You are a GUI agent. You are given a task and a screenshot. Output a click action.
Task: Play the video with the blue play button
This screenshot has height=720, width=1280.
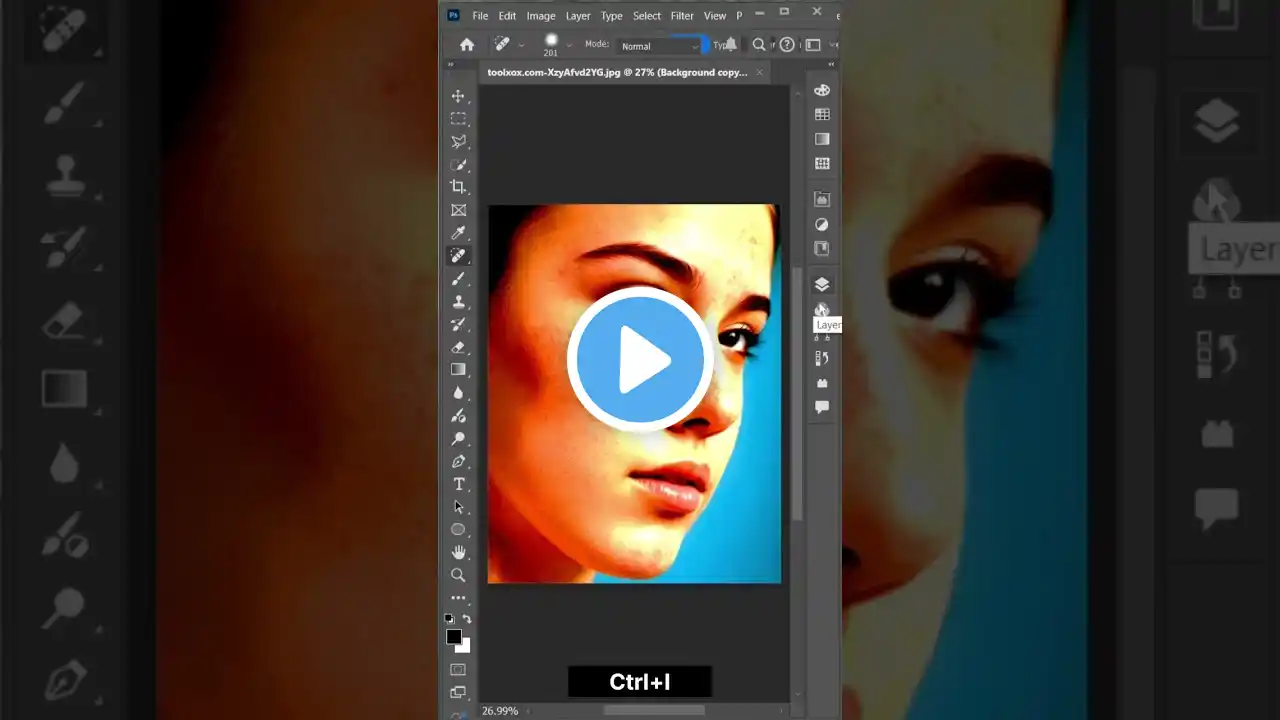pos(640,360)
